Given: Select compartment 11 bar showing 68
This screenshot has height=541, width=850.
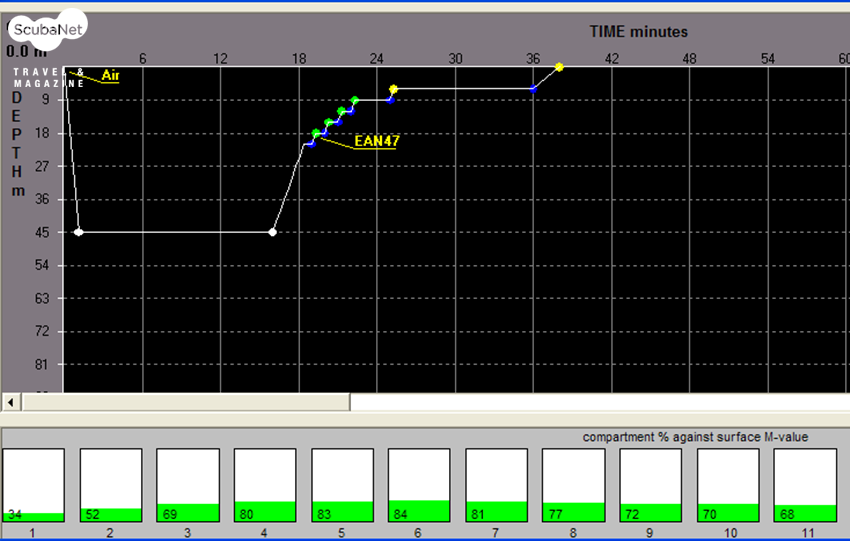Looking at the screenshot, I should pos(805,485).
